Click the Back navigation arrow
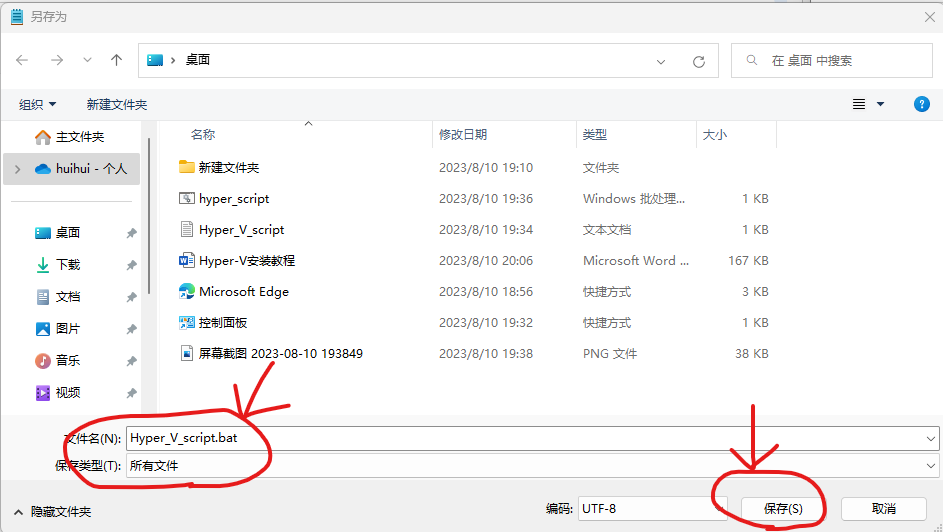Image resolution: width=943 pixels, height=532 pixels. (22, 60)
